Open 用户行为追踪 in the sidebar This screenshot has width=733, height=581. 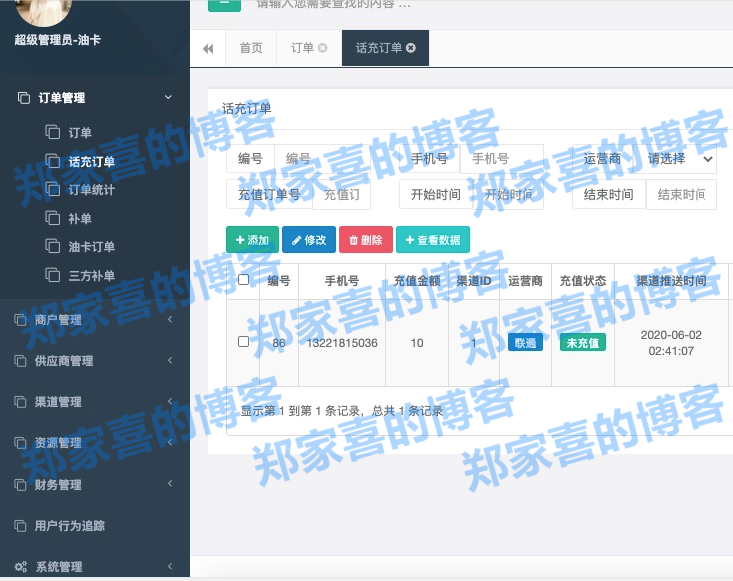point(70,526)
